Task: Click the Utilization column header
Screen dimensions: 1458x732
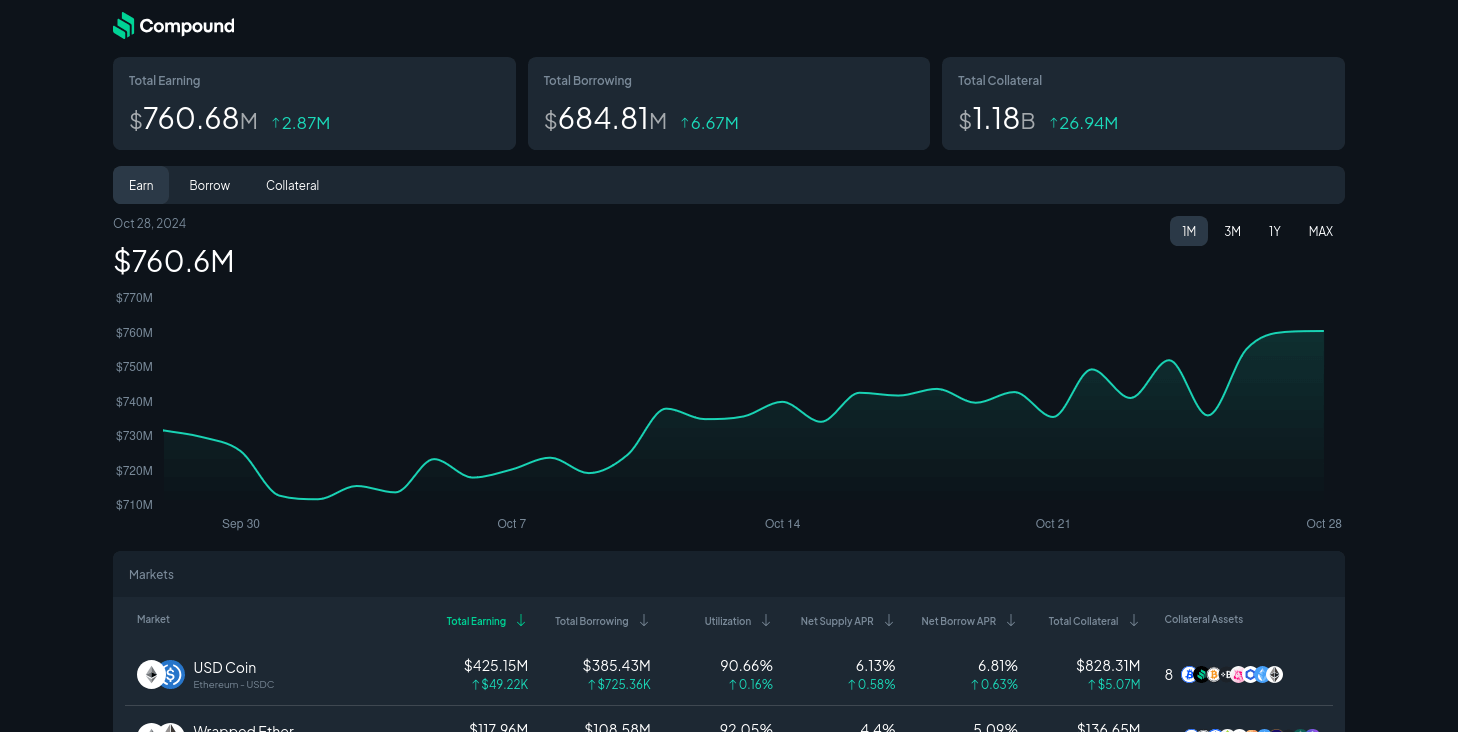Action: point(728,621)
